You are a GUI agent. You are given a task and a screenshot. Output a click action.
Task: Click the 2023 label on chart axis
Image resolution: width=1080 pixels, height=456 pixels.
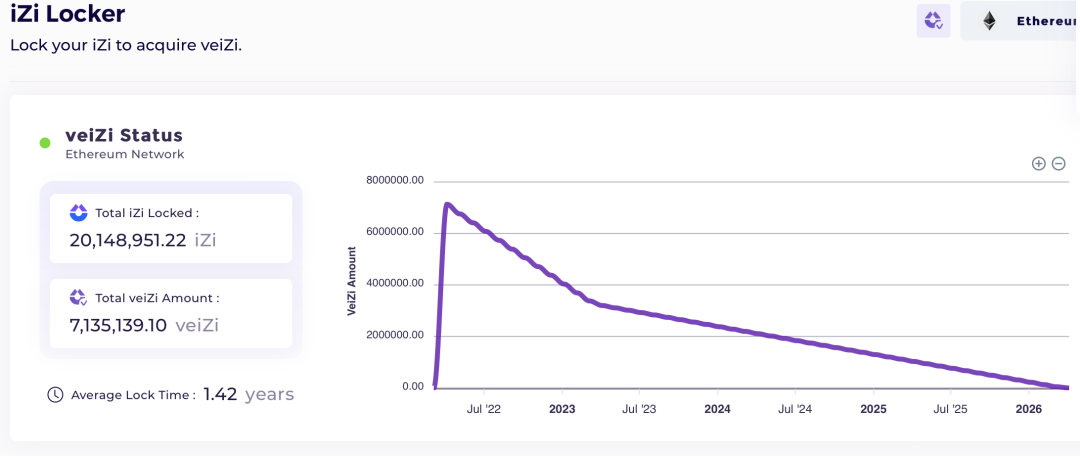point(562,409)
